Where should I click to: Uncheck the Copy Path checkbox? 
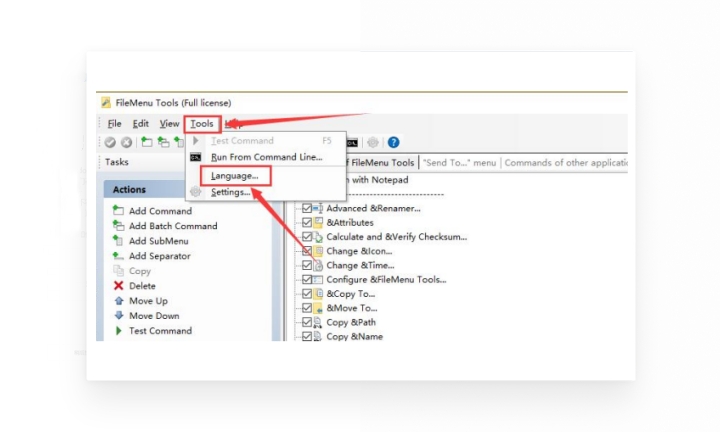point(307,322)
